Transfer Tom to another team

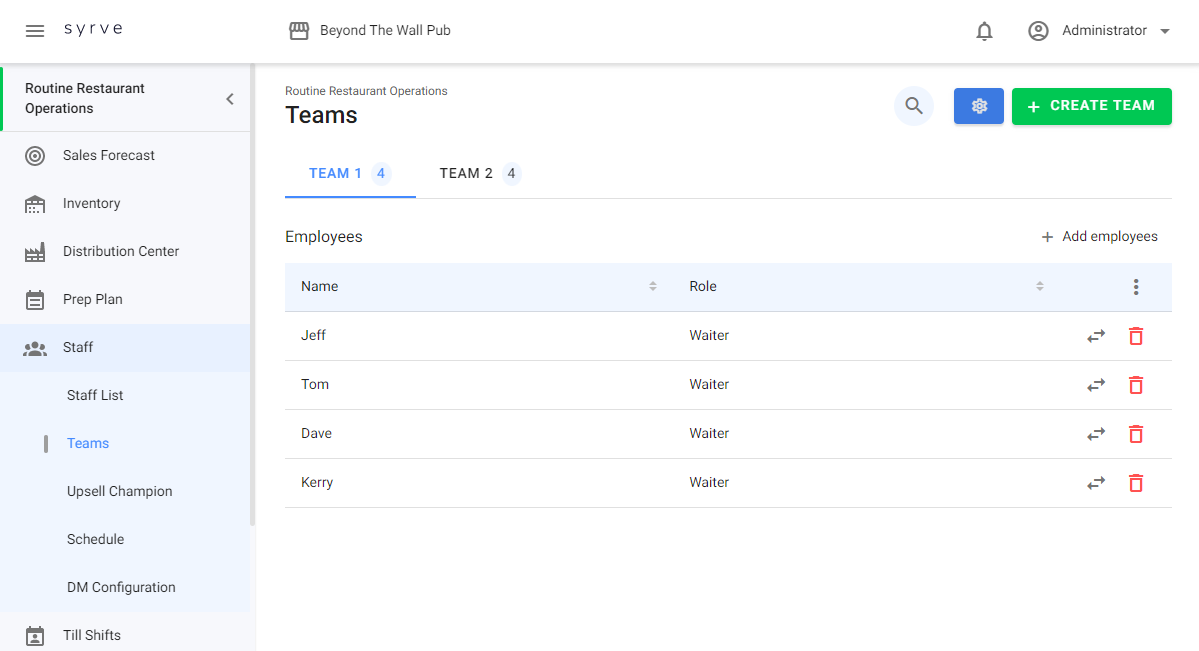1096,385
